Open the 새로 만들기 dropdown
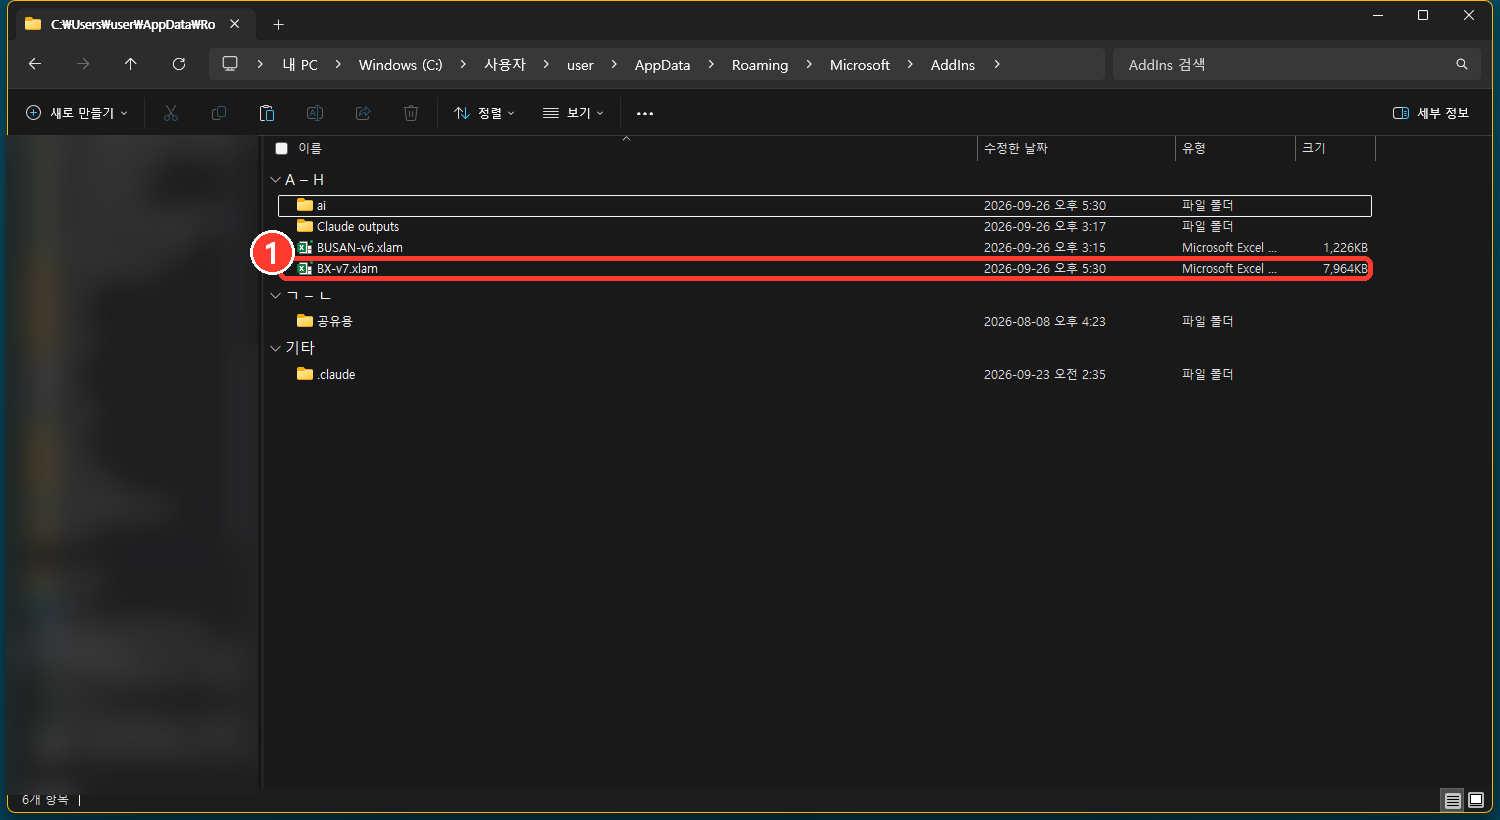 pyautogui.click(x=77, y=113)
